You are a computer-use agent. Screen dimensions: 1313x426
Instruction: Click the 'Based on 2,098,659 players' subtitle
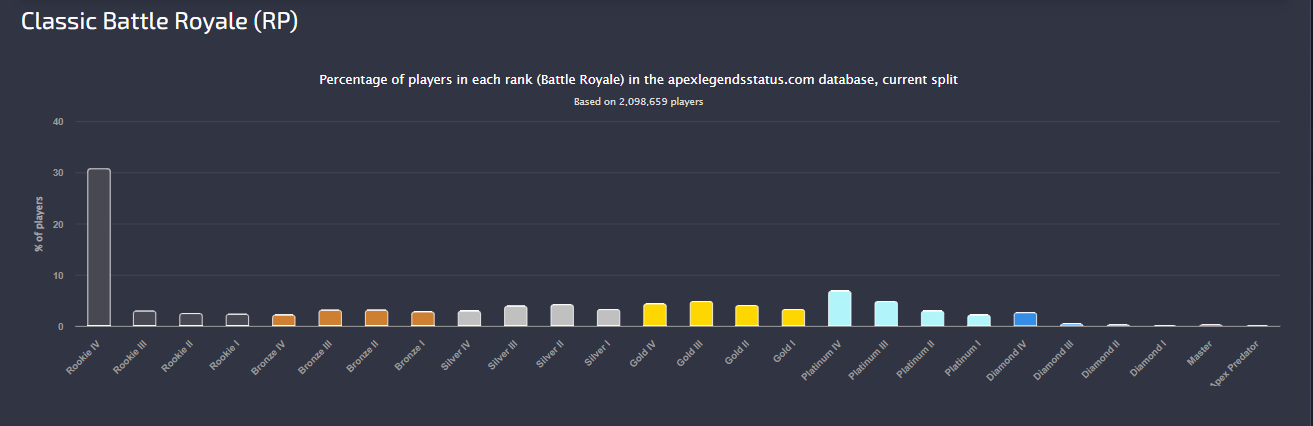639,102
